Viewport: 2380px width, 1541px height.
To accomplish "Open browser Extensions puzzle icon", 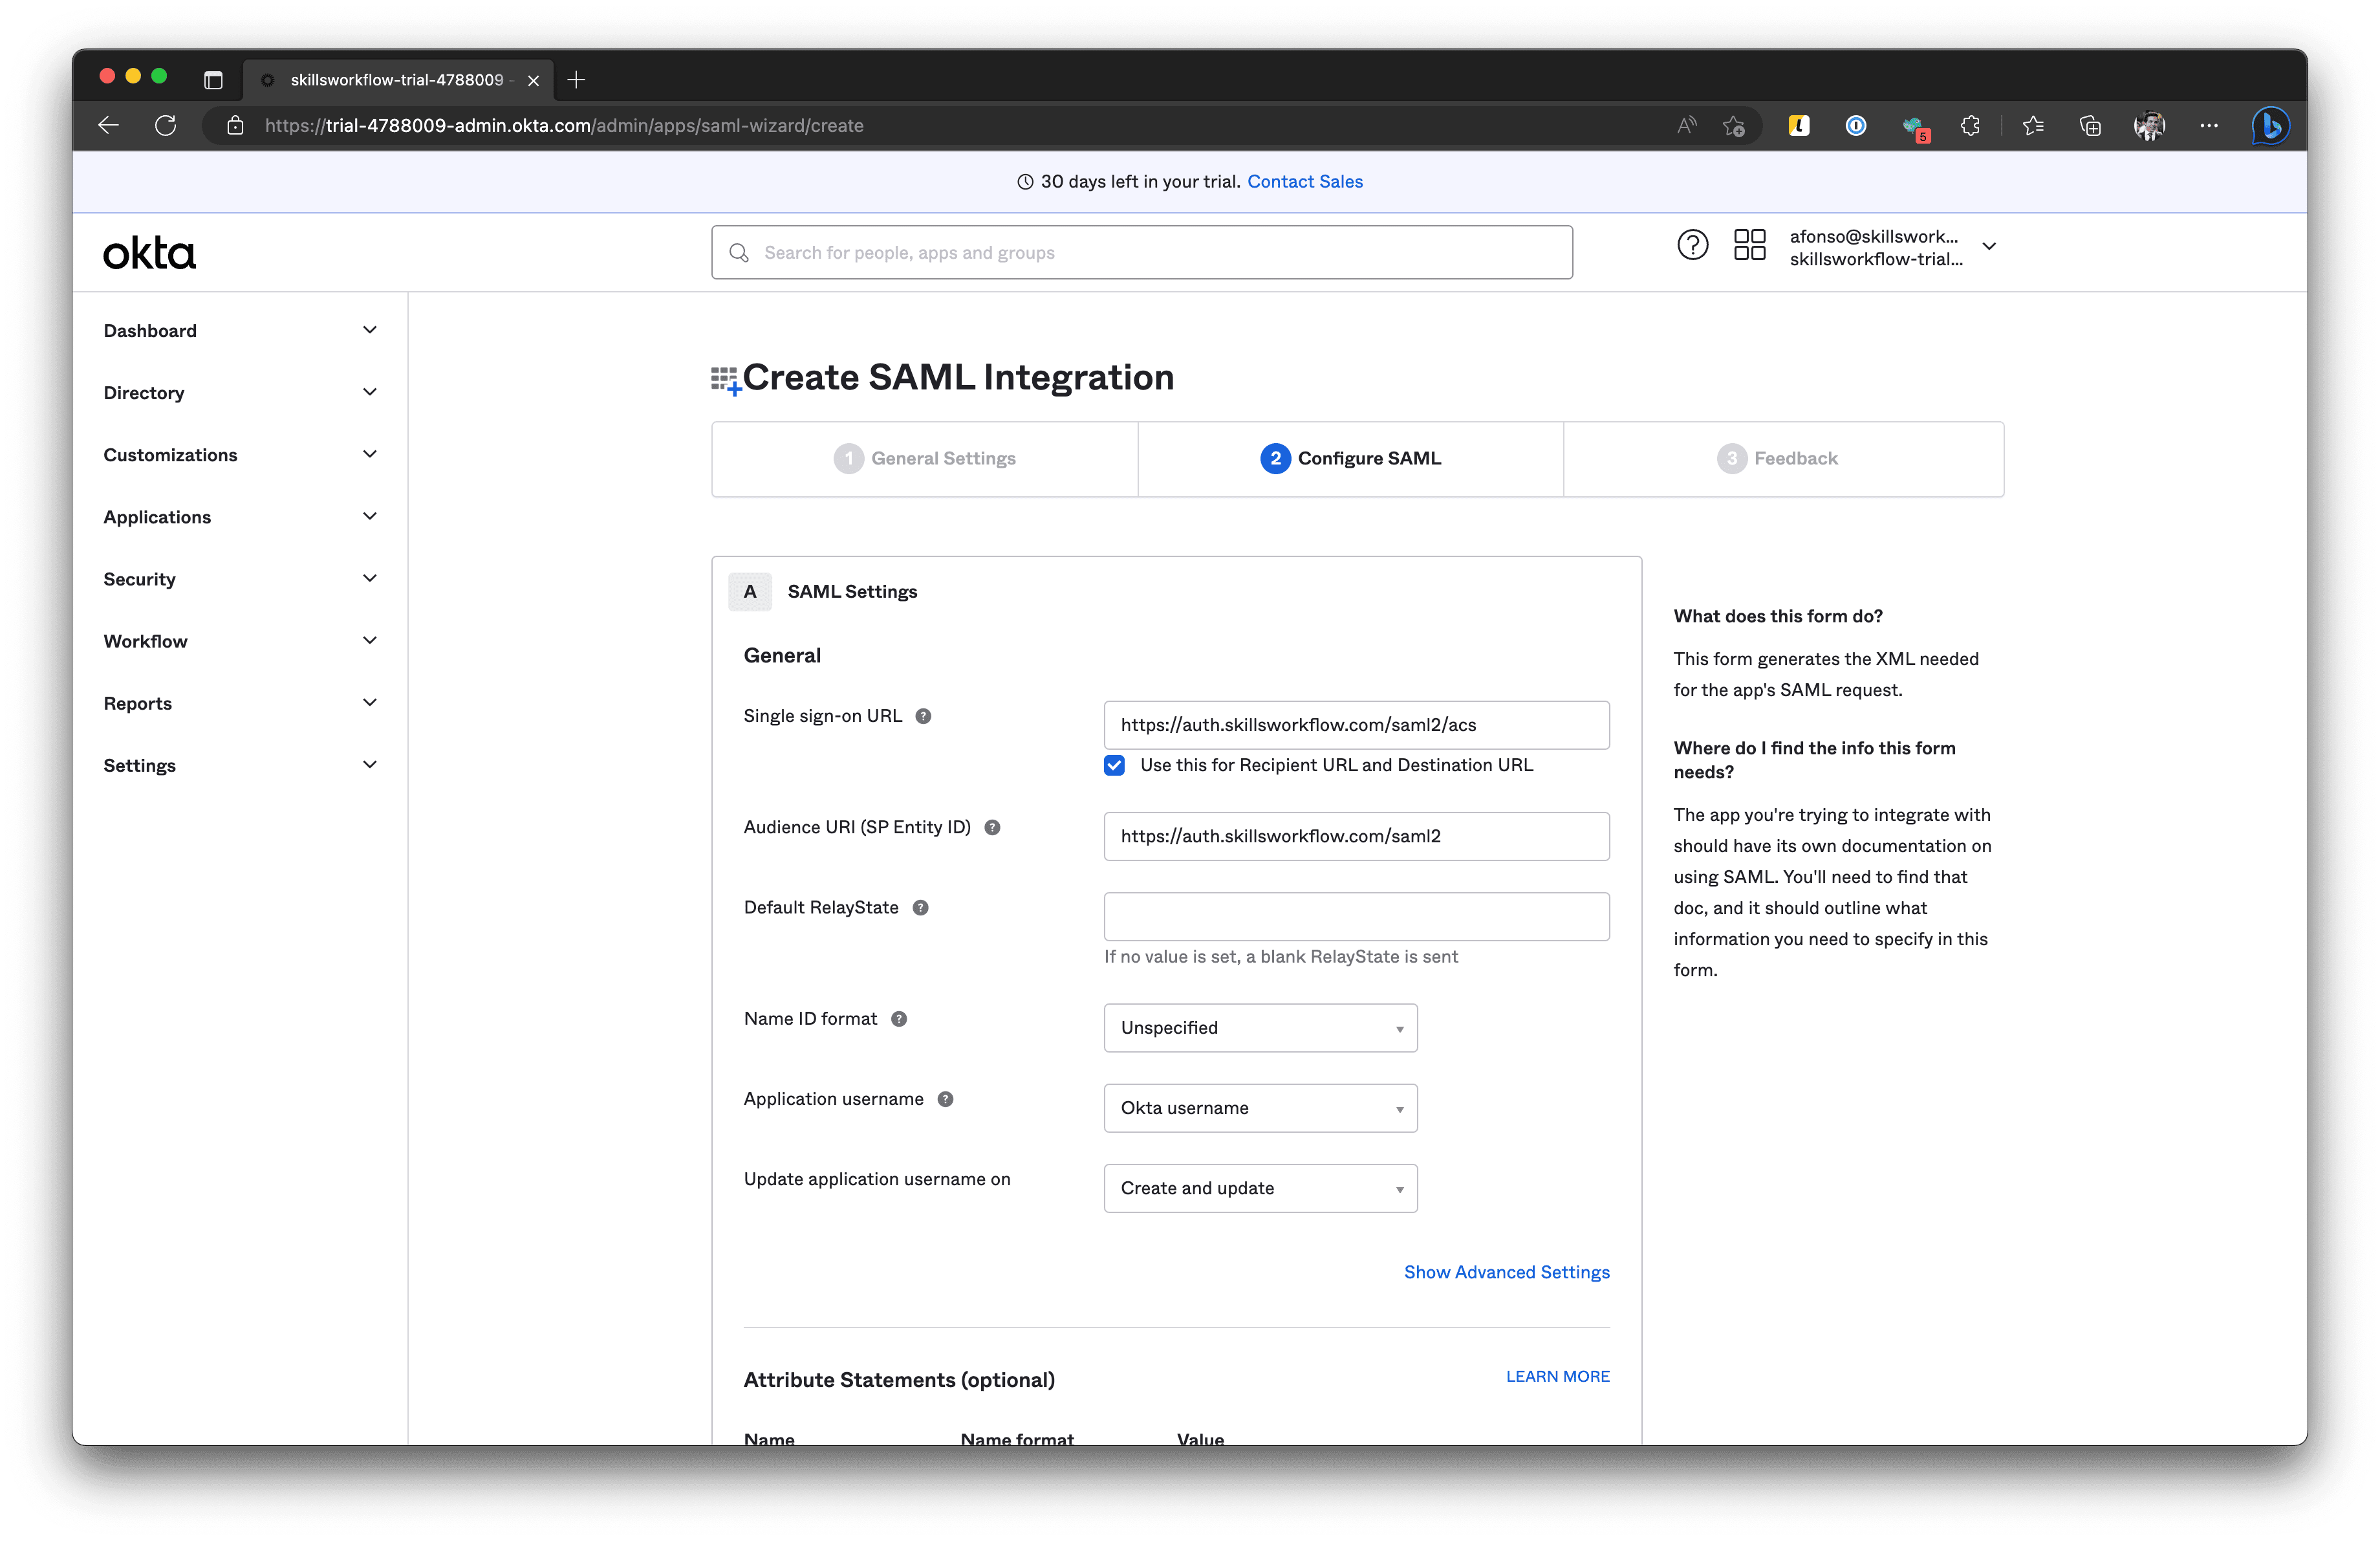I will coord(1970,125).
